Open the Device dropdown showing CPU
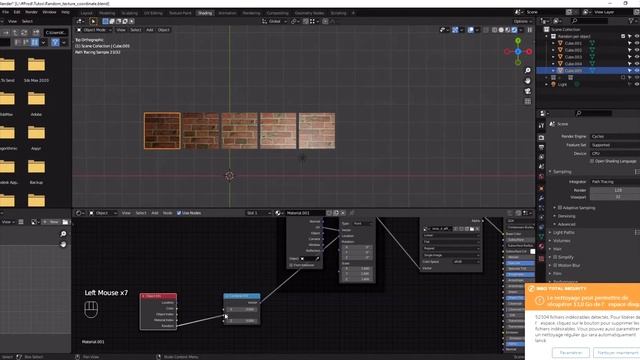This screenshot has height=360, width=640. [615, 153]
